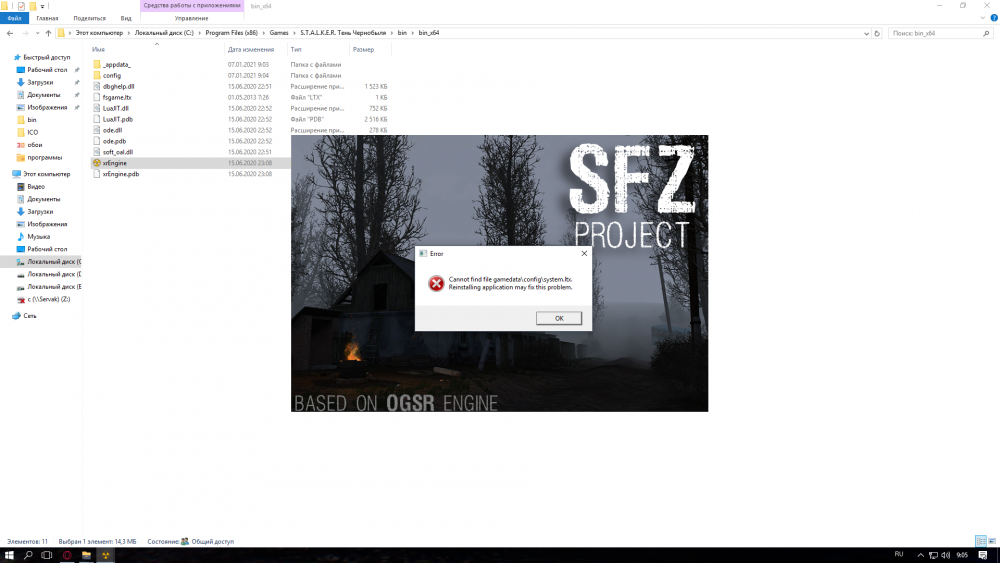This screenshot has width=1000, height=563.
Task: Select the config folder
Action: (112, 75)
